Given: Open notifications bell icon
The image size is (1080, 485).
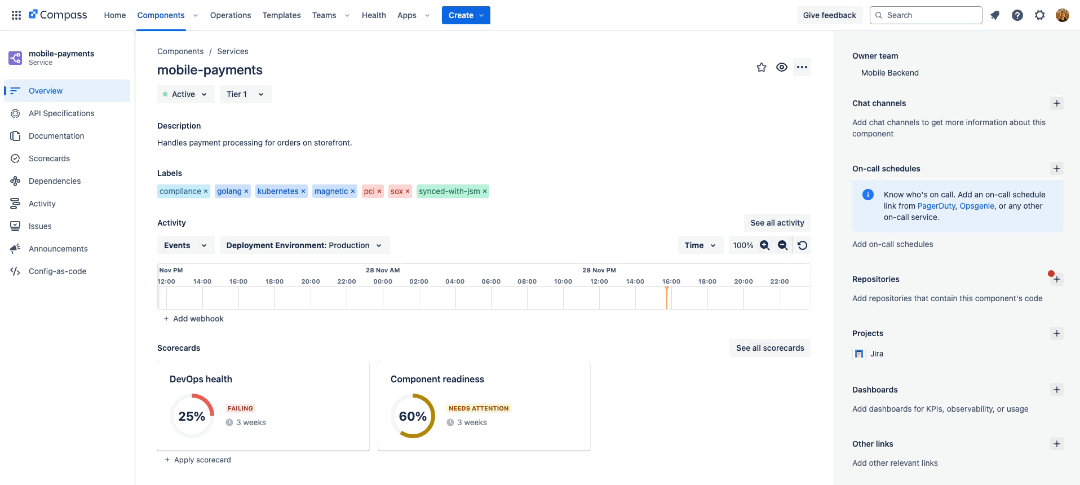Looking at the screenshot, I should click(995, 15).
